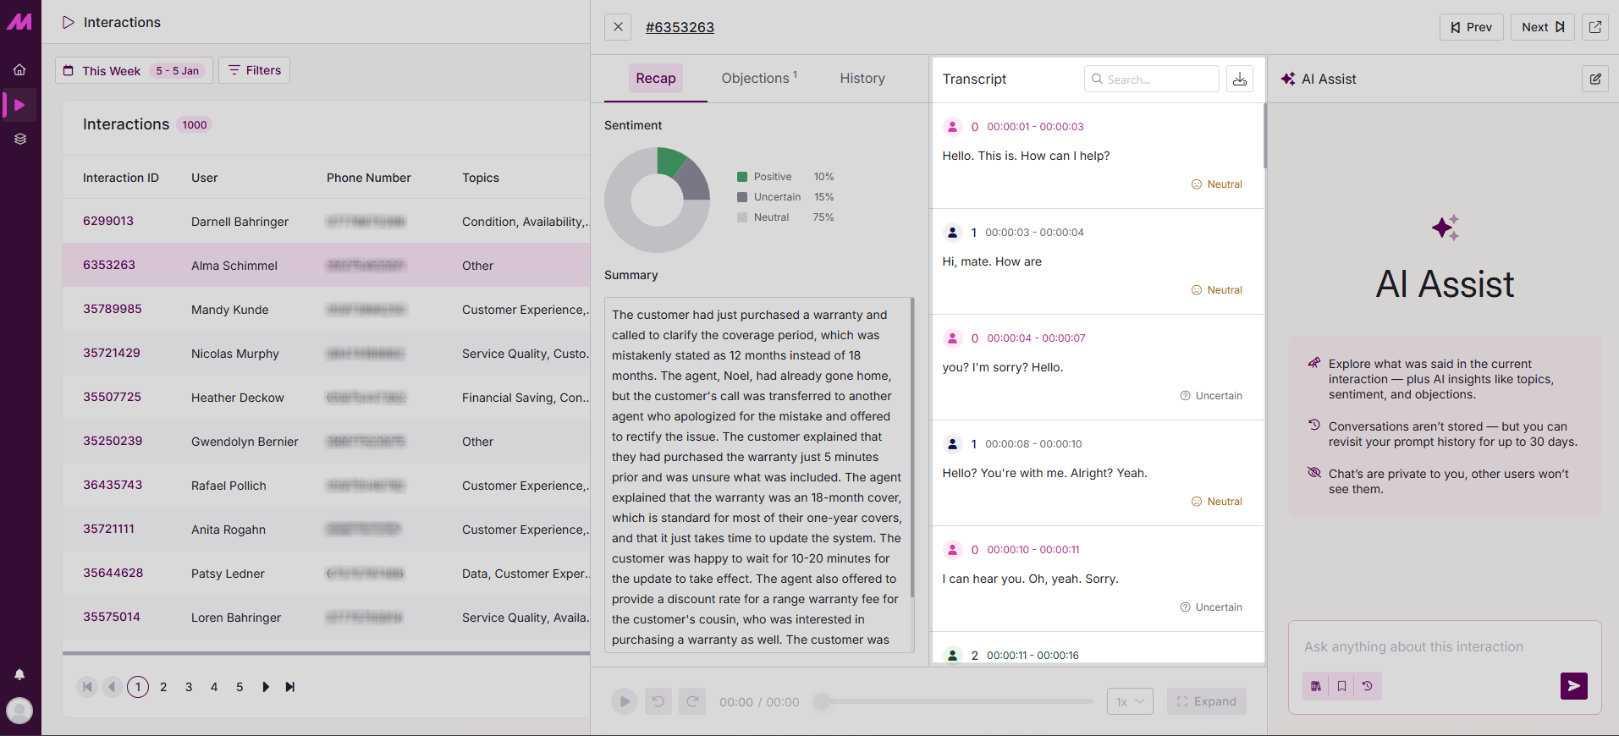Open interaction ID link #6353263
The image size is (1619, 736).
click(x=680, y=27)
